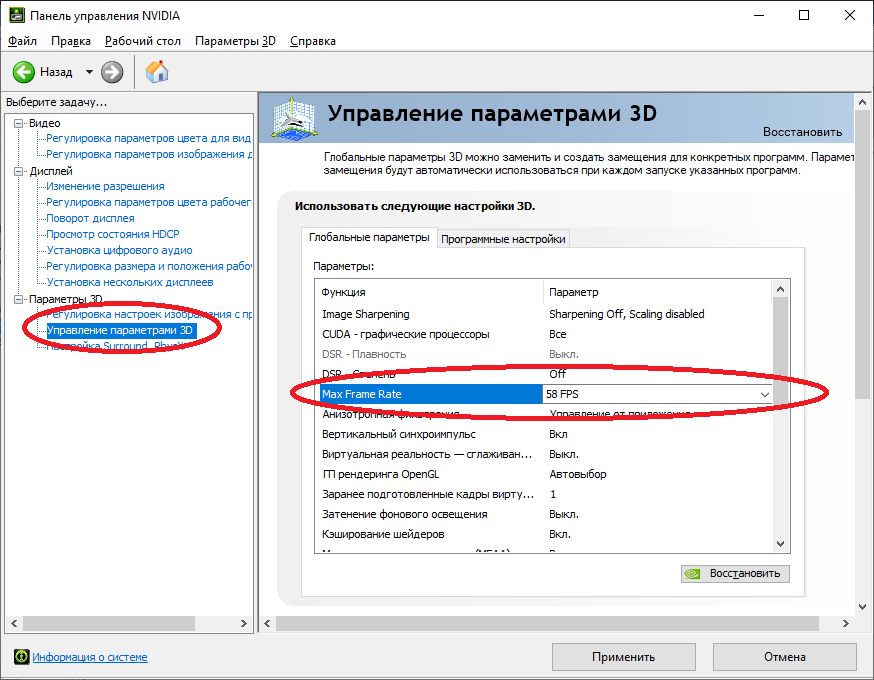Click the Forward arrow icon
874x680 pixels.
pos(112,72)
